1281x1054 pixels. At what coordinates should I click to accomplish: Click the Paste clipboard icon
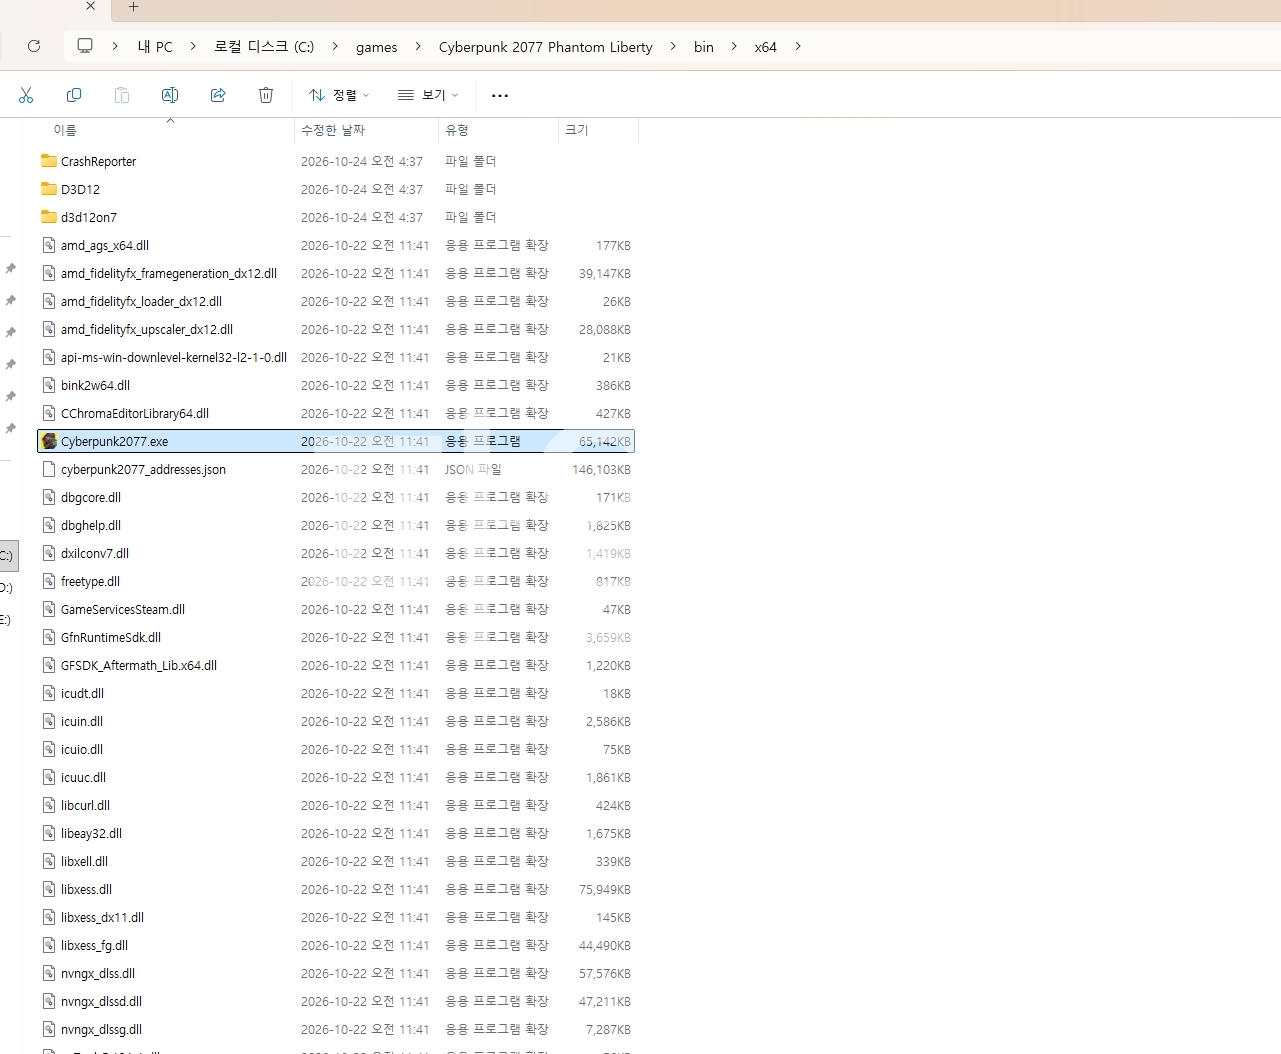coord(122,95)
